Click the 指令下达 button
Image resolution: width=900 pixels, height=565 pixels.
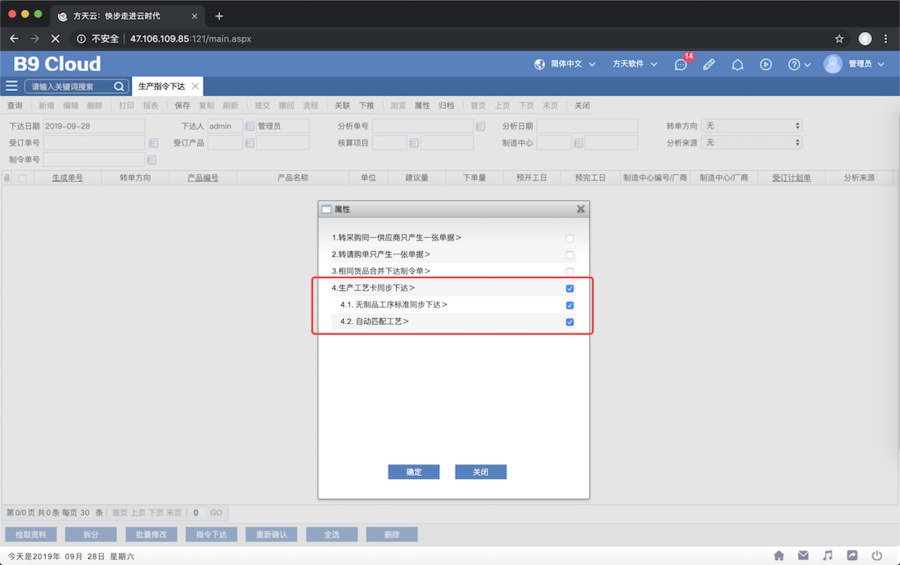click(x=211, y=535)
